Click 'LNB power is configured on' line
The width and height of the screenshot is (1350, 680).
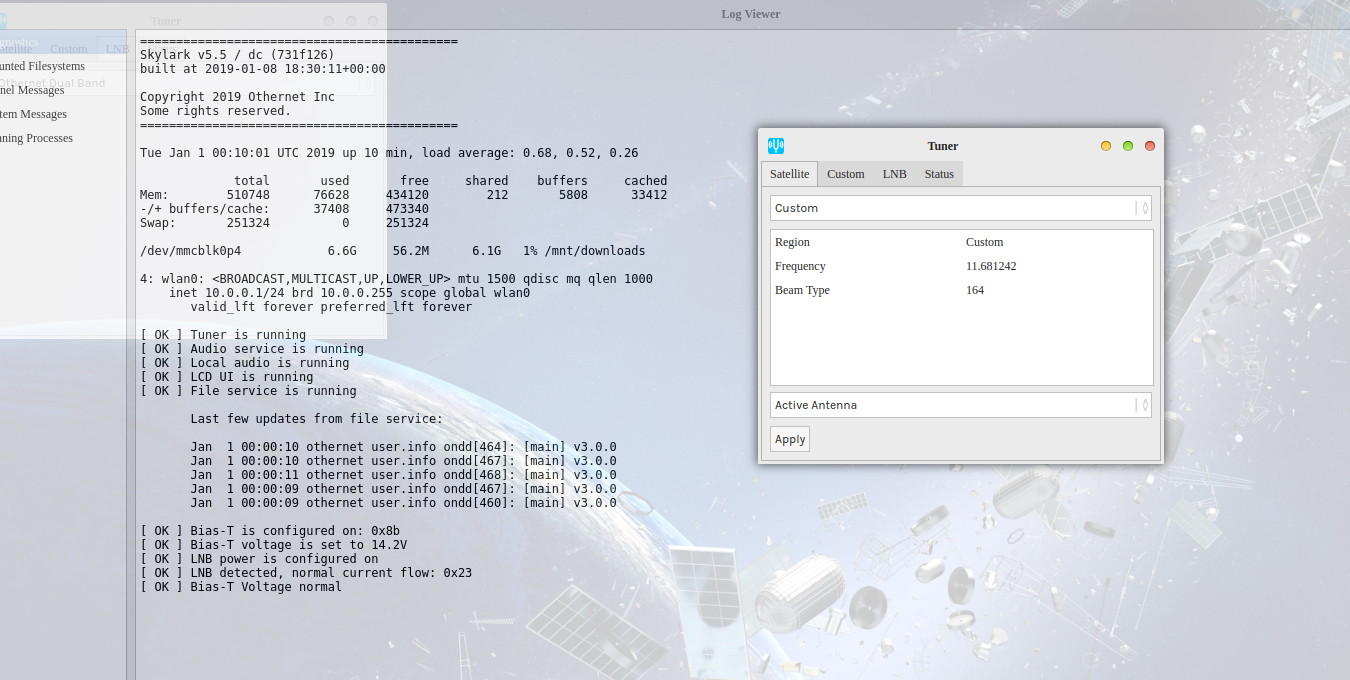(x=259, y=559)
